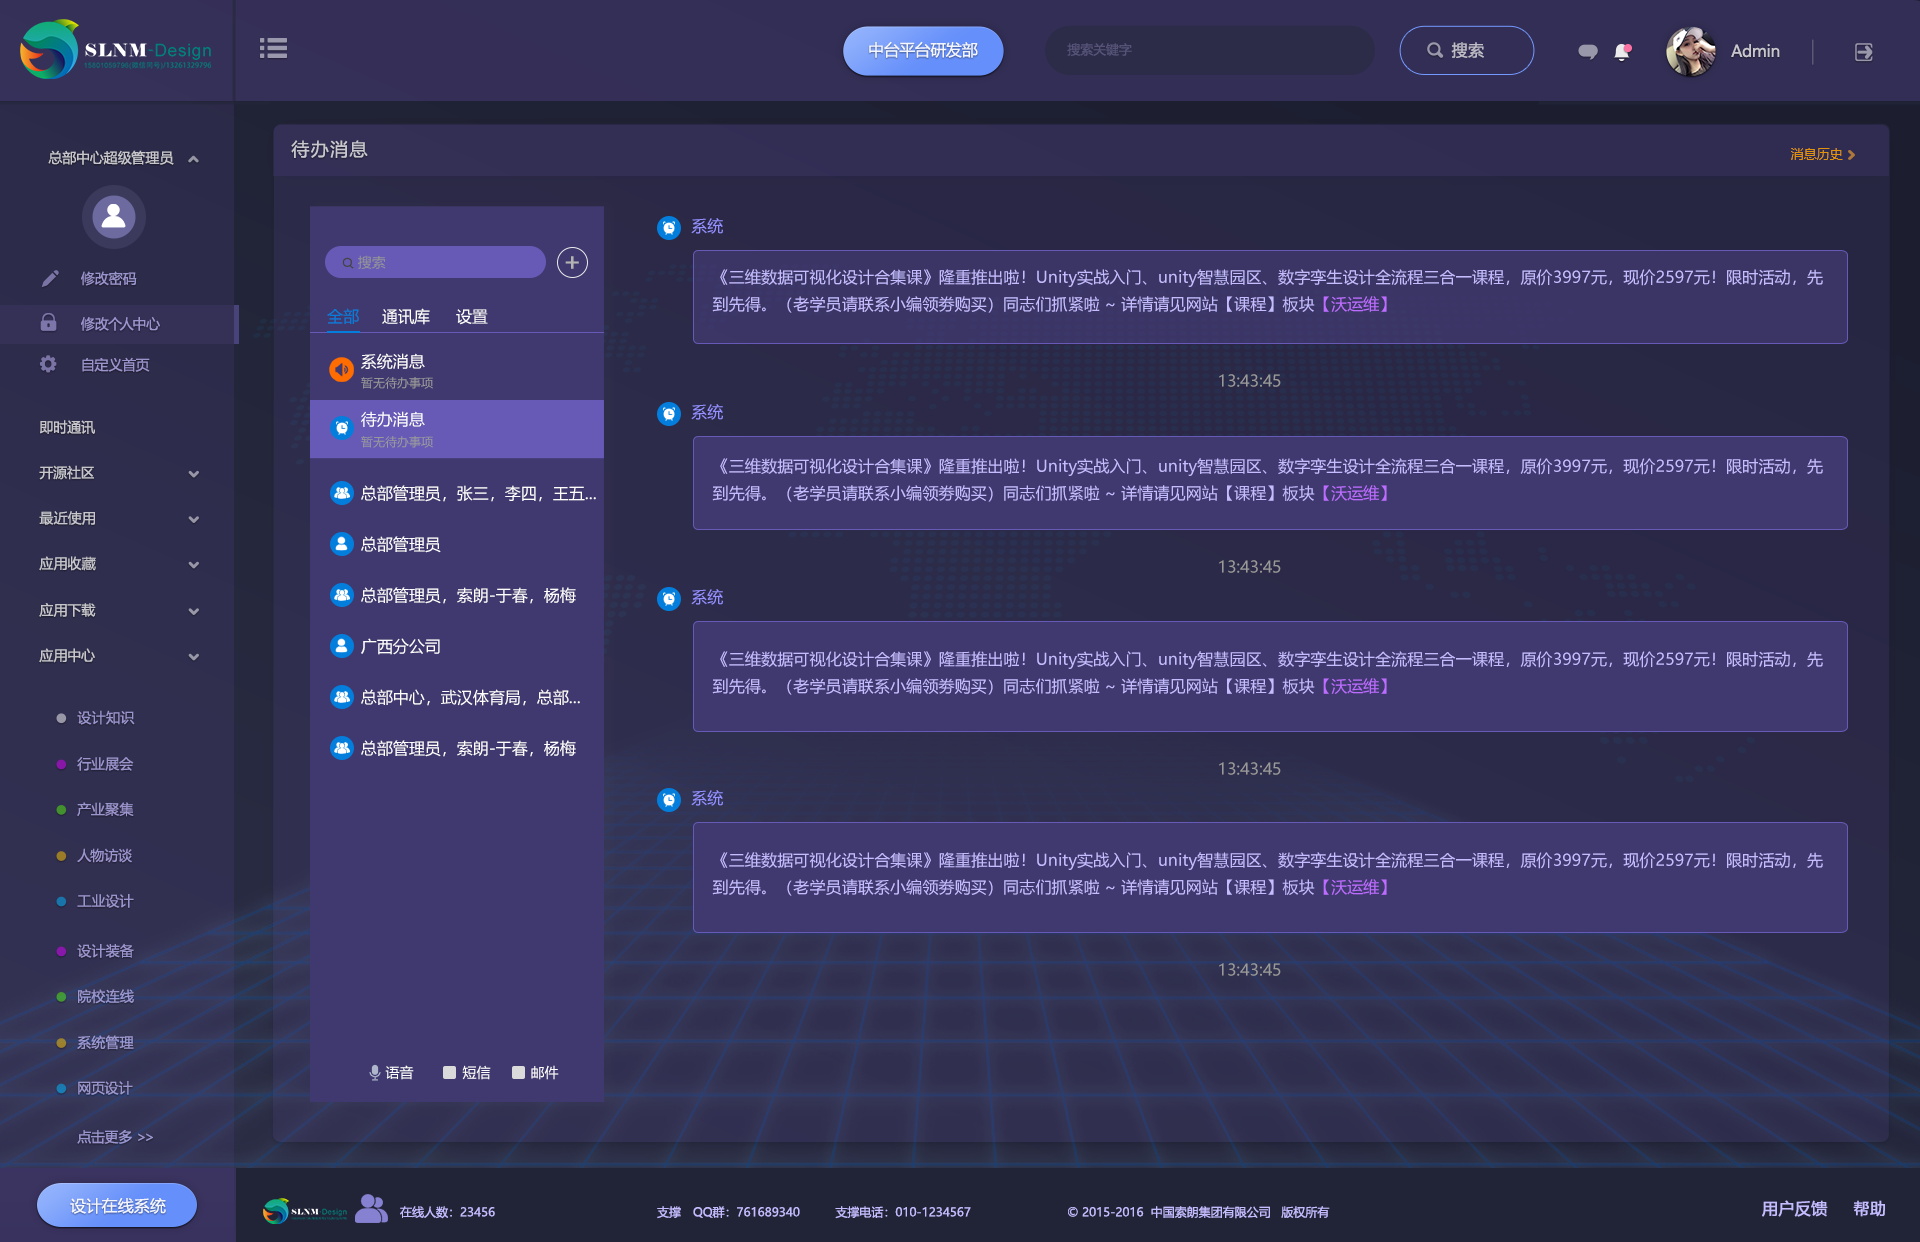The width and height of the screenshot is (1920, 1242).
Task: Click the logout icon at top right
Action: click(x=1864, y=51)
